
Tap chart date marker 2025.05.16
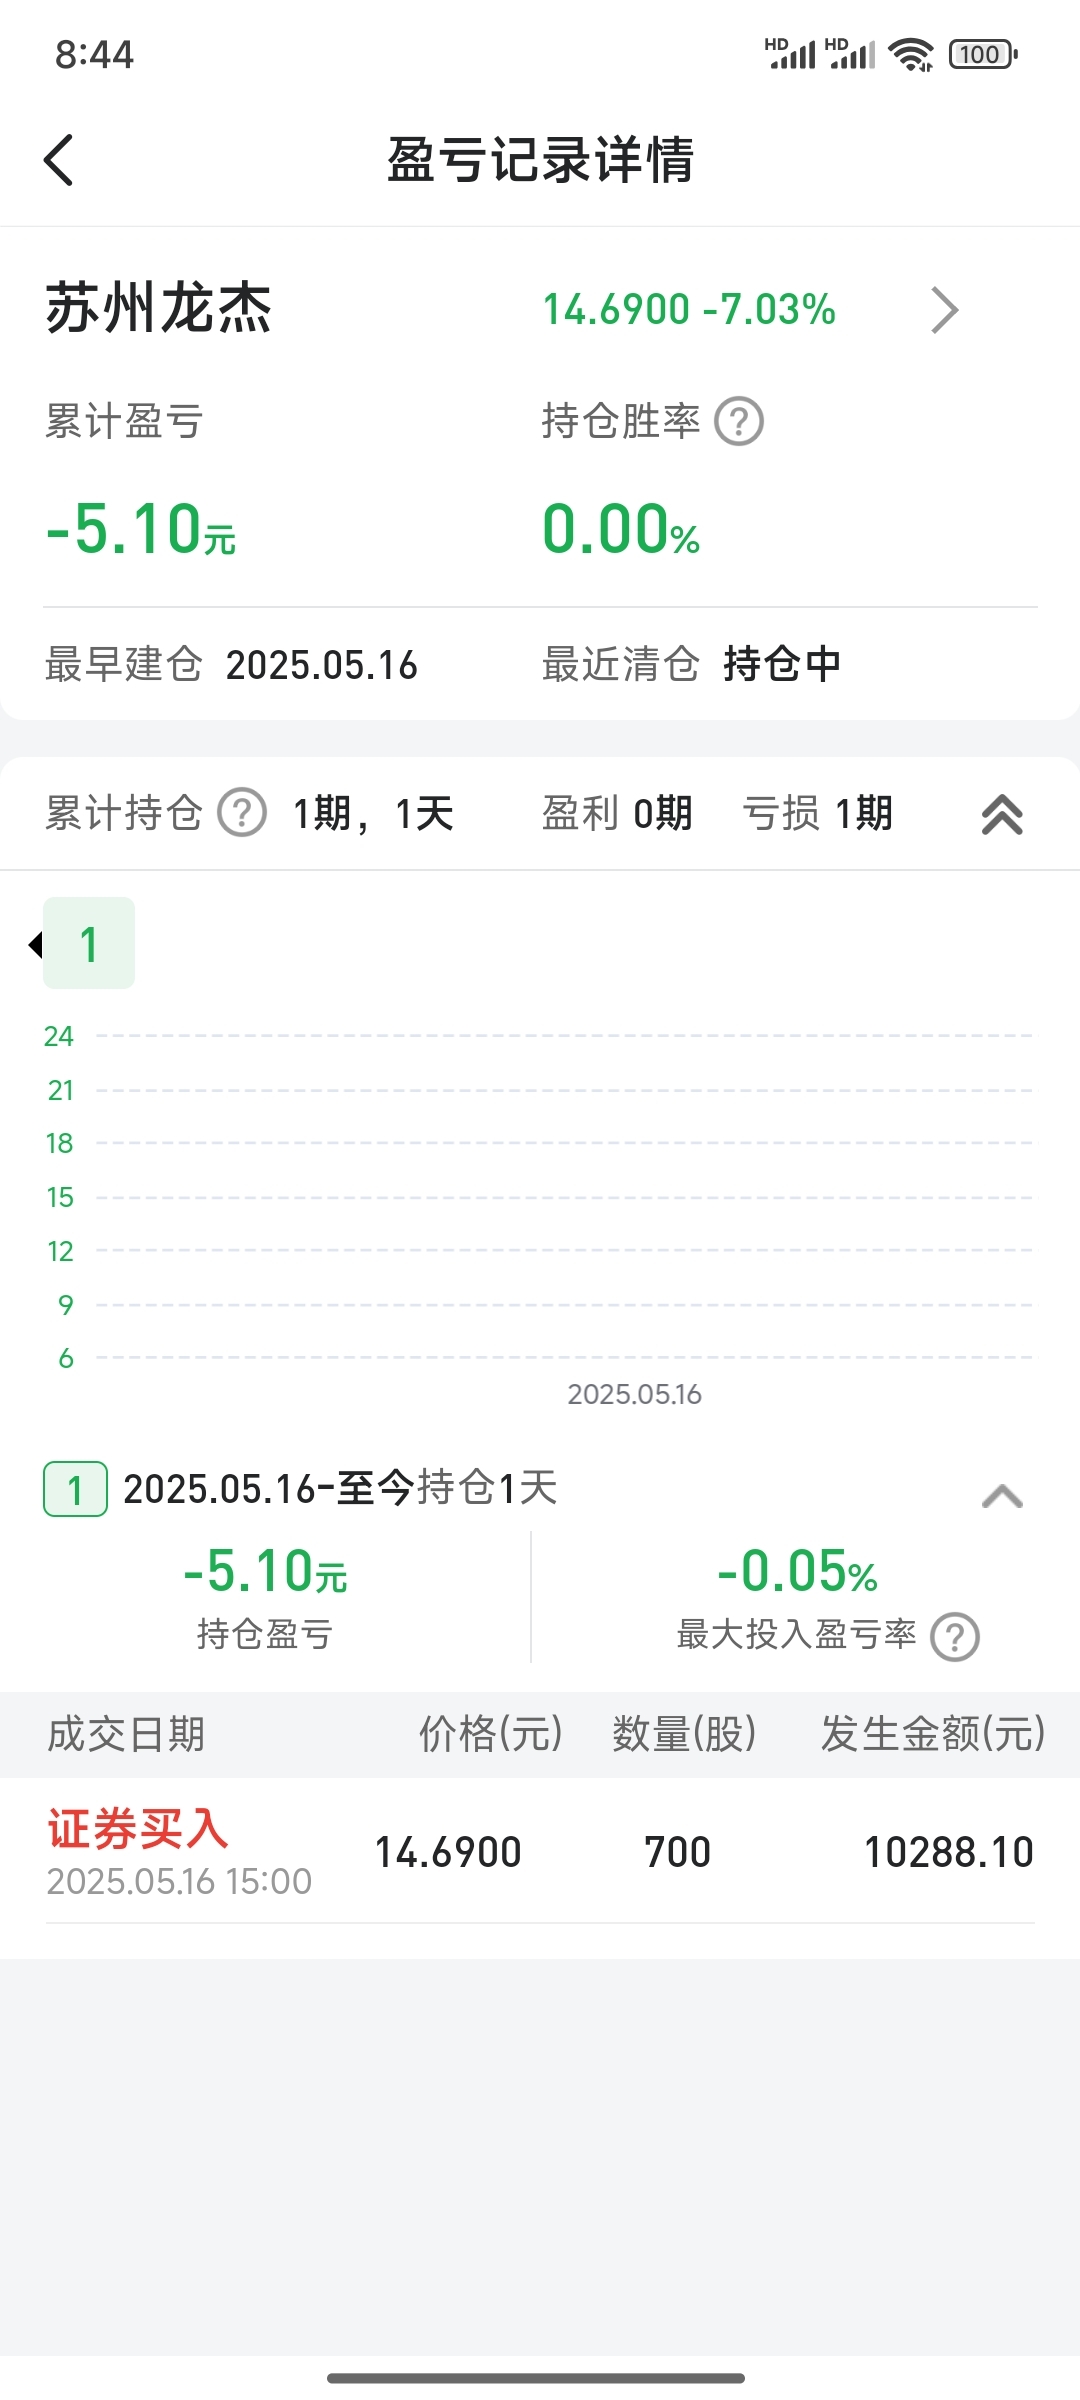(635, 1394)
